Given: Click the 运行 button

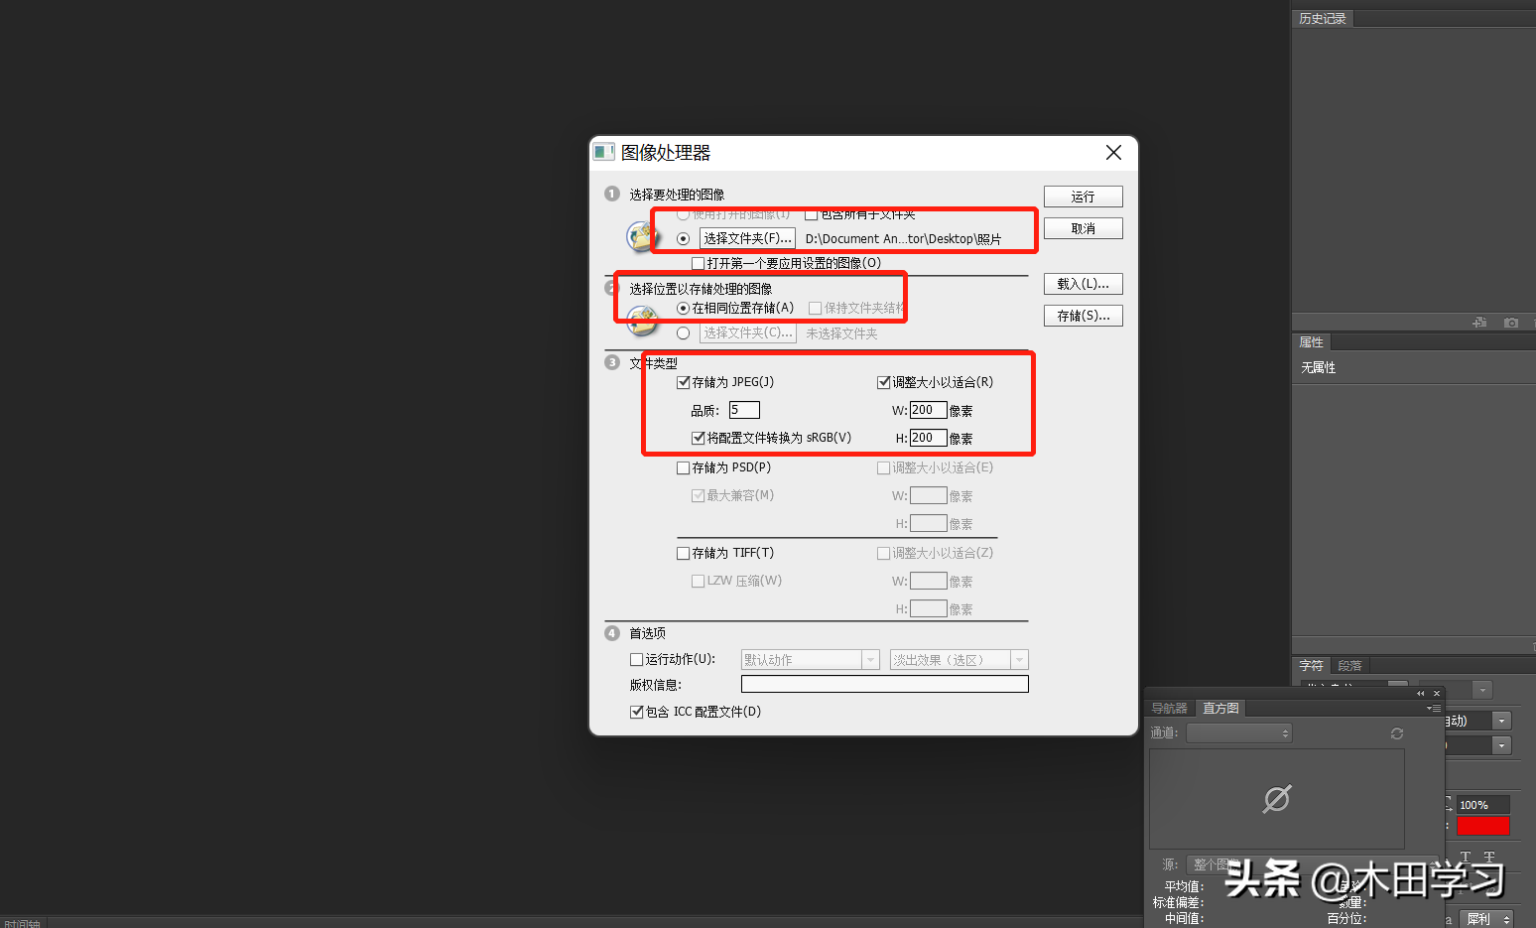Looking at the screenshot, I should pyautogui.click(x=1083, y=196).
